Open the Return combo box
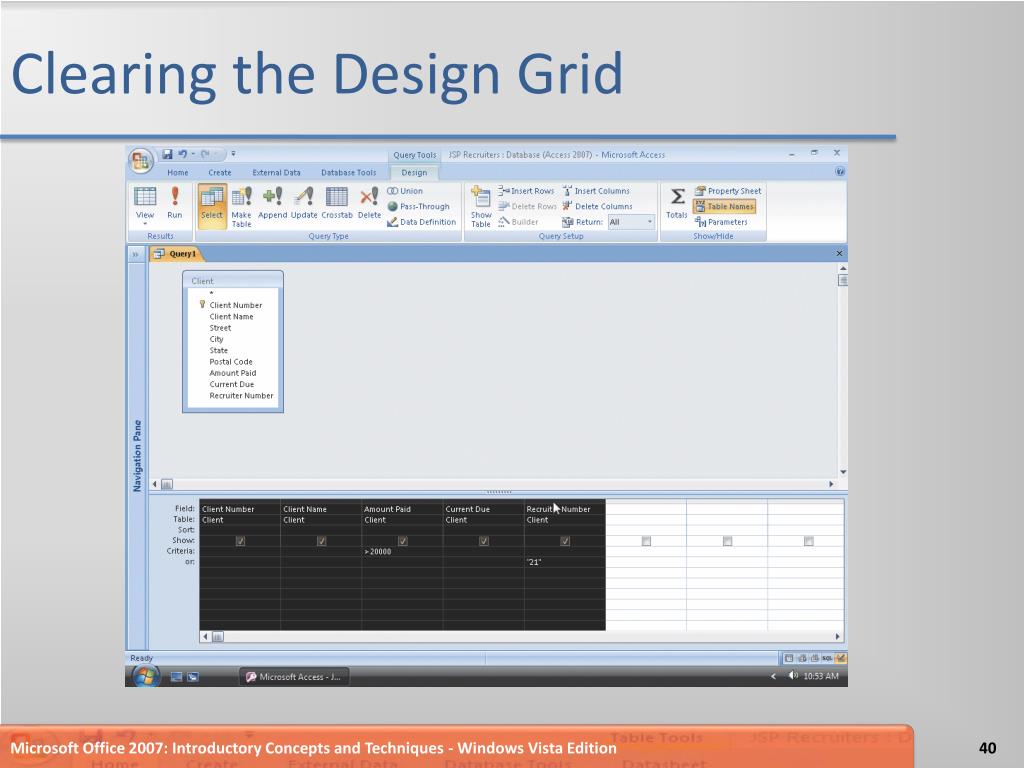Screen dimensions: 1024x768 click(x=631, y=222)
